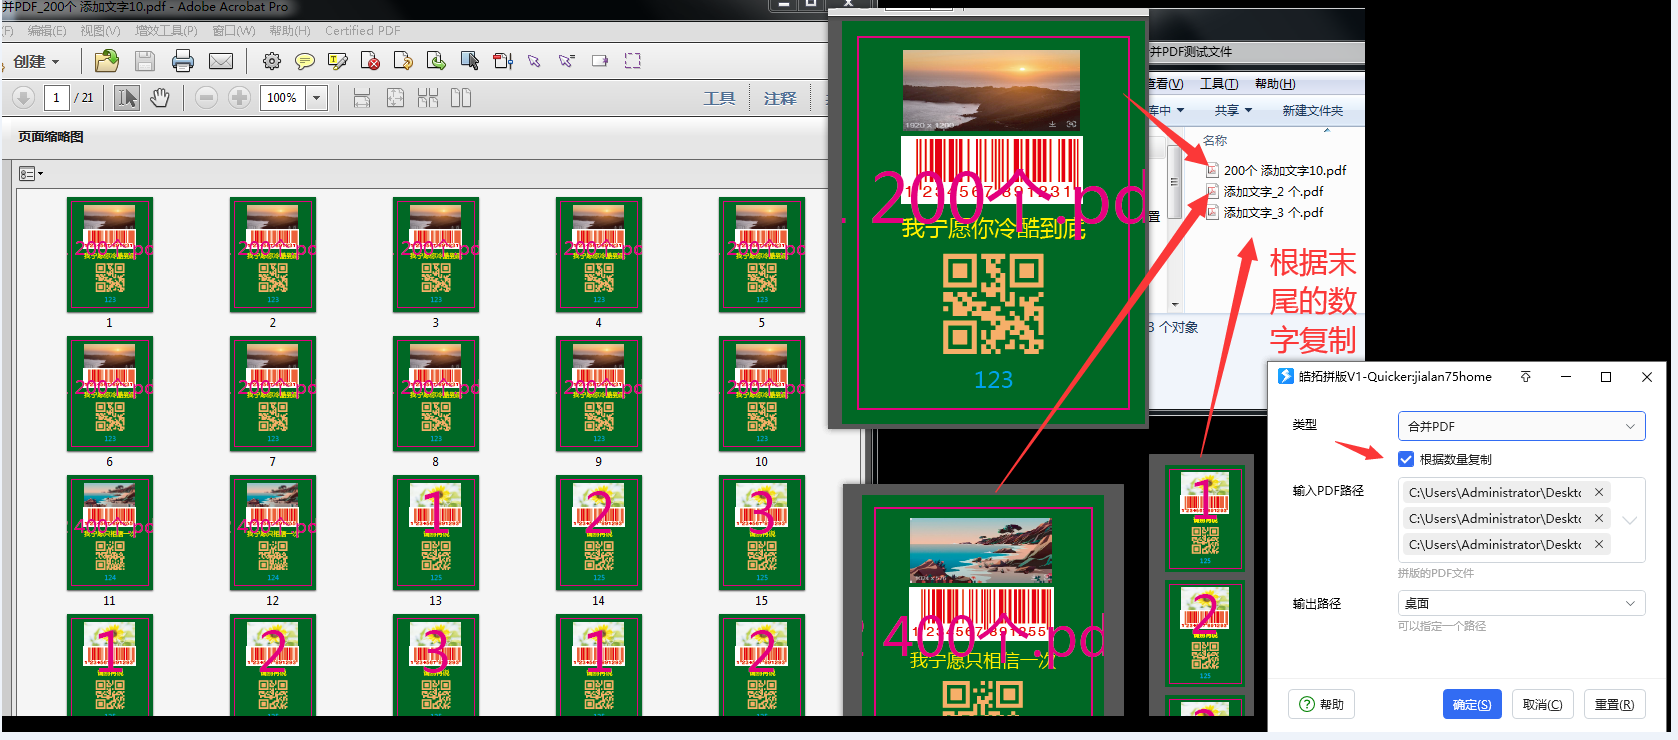Click the 取消(C) button
This screenshot has width=1678, height=740.
click(x=1542, y=704)
